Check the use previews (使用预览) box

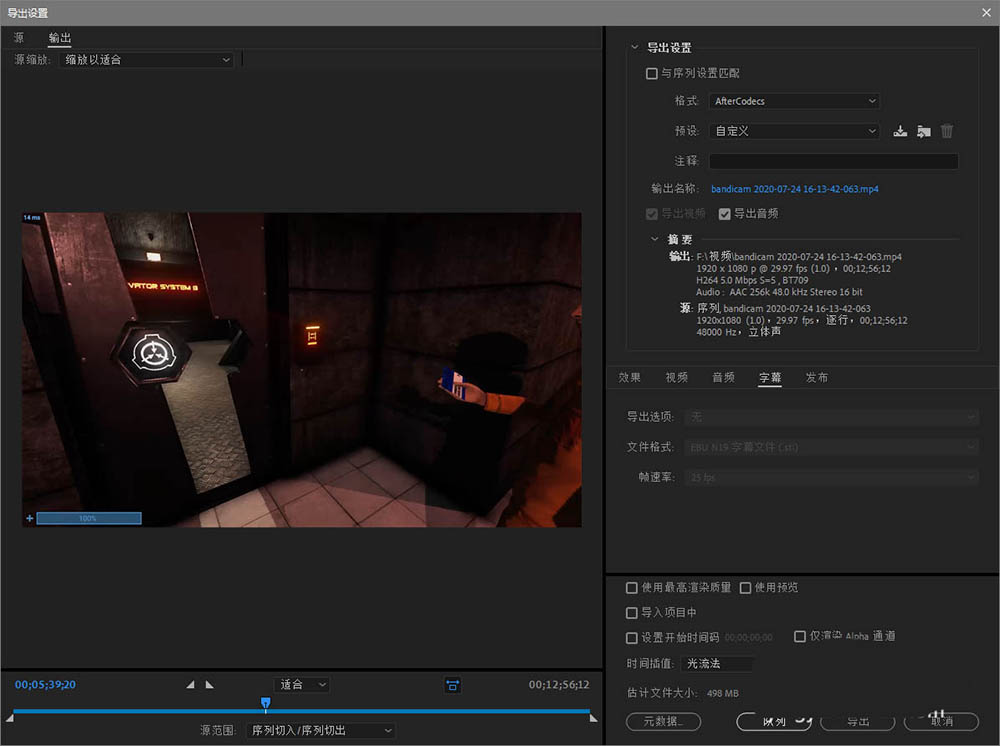click(x=746, y=588)
